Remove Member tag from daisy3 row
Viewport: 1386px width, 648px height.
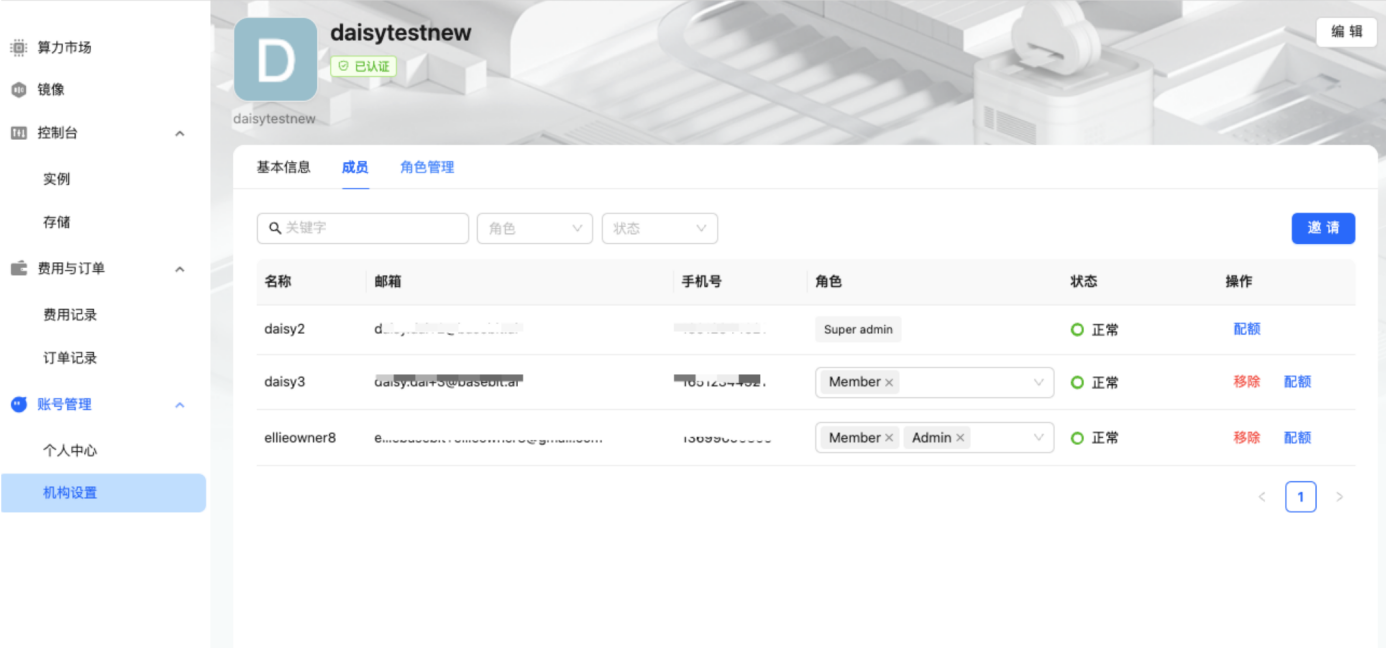click(889, 383)
